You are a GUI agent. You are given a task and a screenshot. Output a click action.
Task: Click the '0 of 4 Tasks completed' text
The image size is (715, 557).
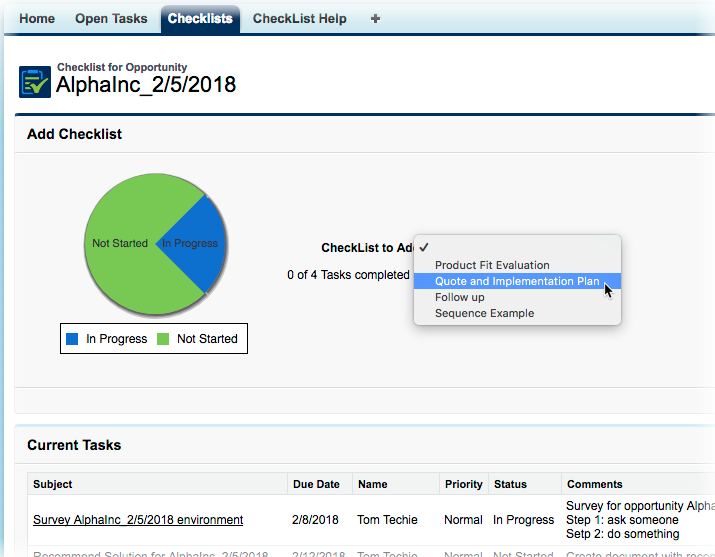click(348, 275)
